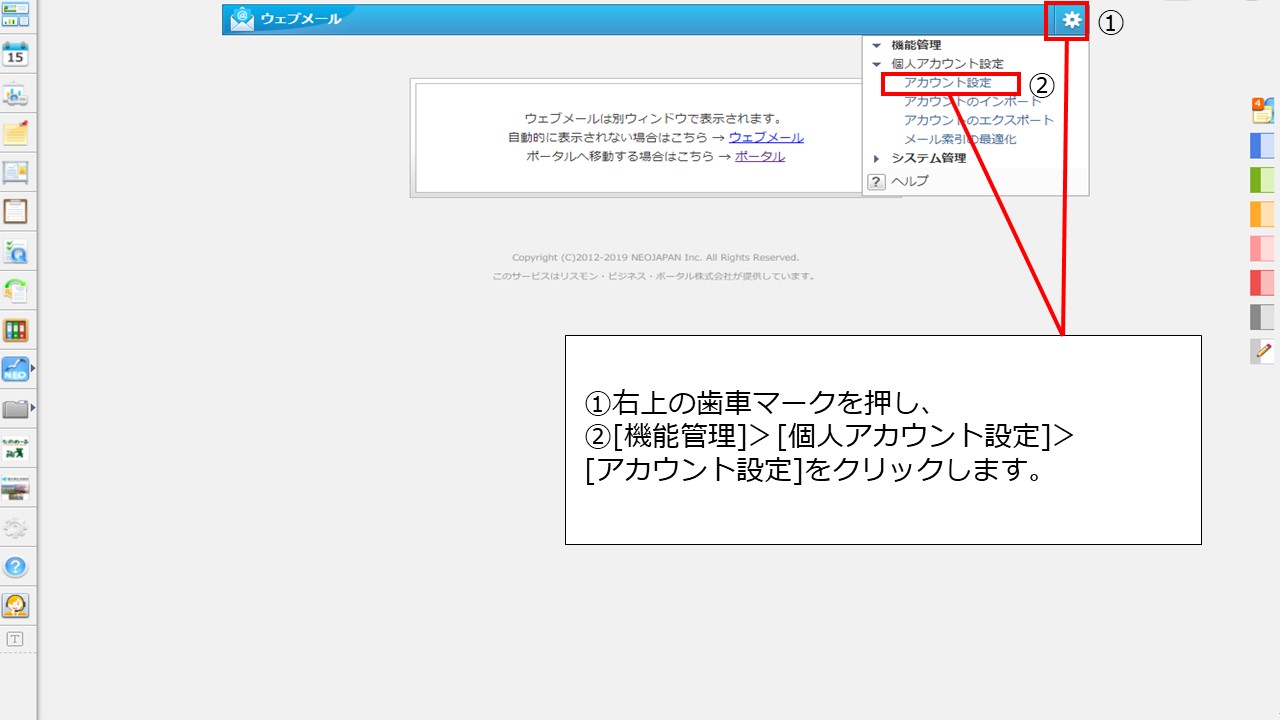1280x720 pixels.
Task: Click the yellow sticky memo sidebar icon
Action: [16, 133]
